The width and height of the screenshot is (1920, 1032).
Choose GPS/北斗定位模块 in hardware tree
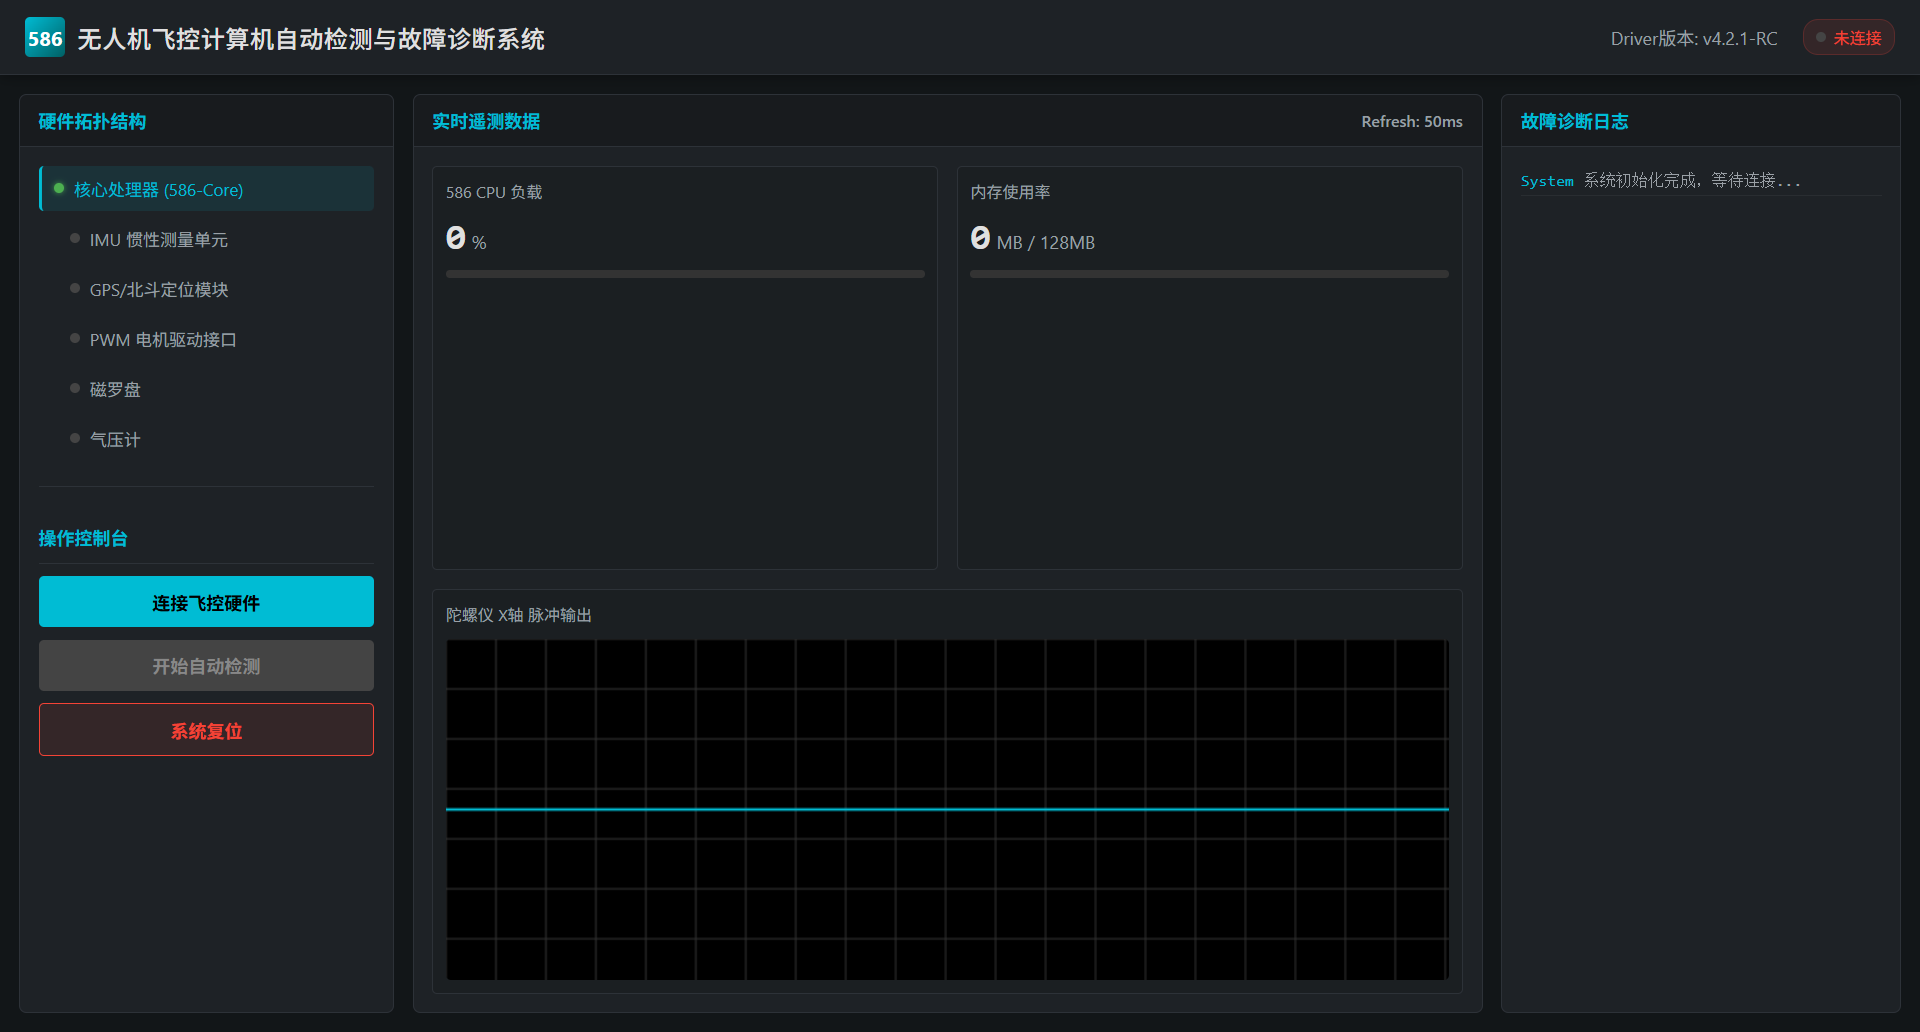click(x=158, y=290)
